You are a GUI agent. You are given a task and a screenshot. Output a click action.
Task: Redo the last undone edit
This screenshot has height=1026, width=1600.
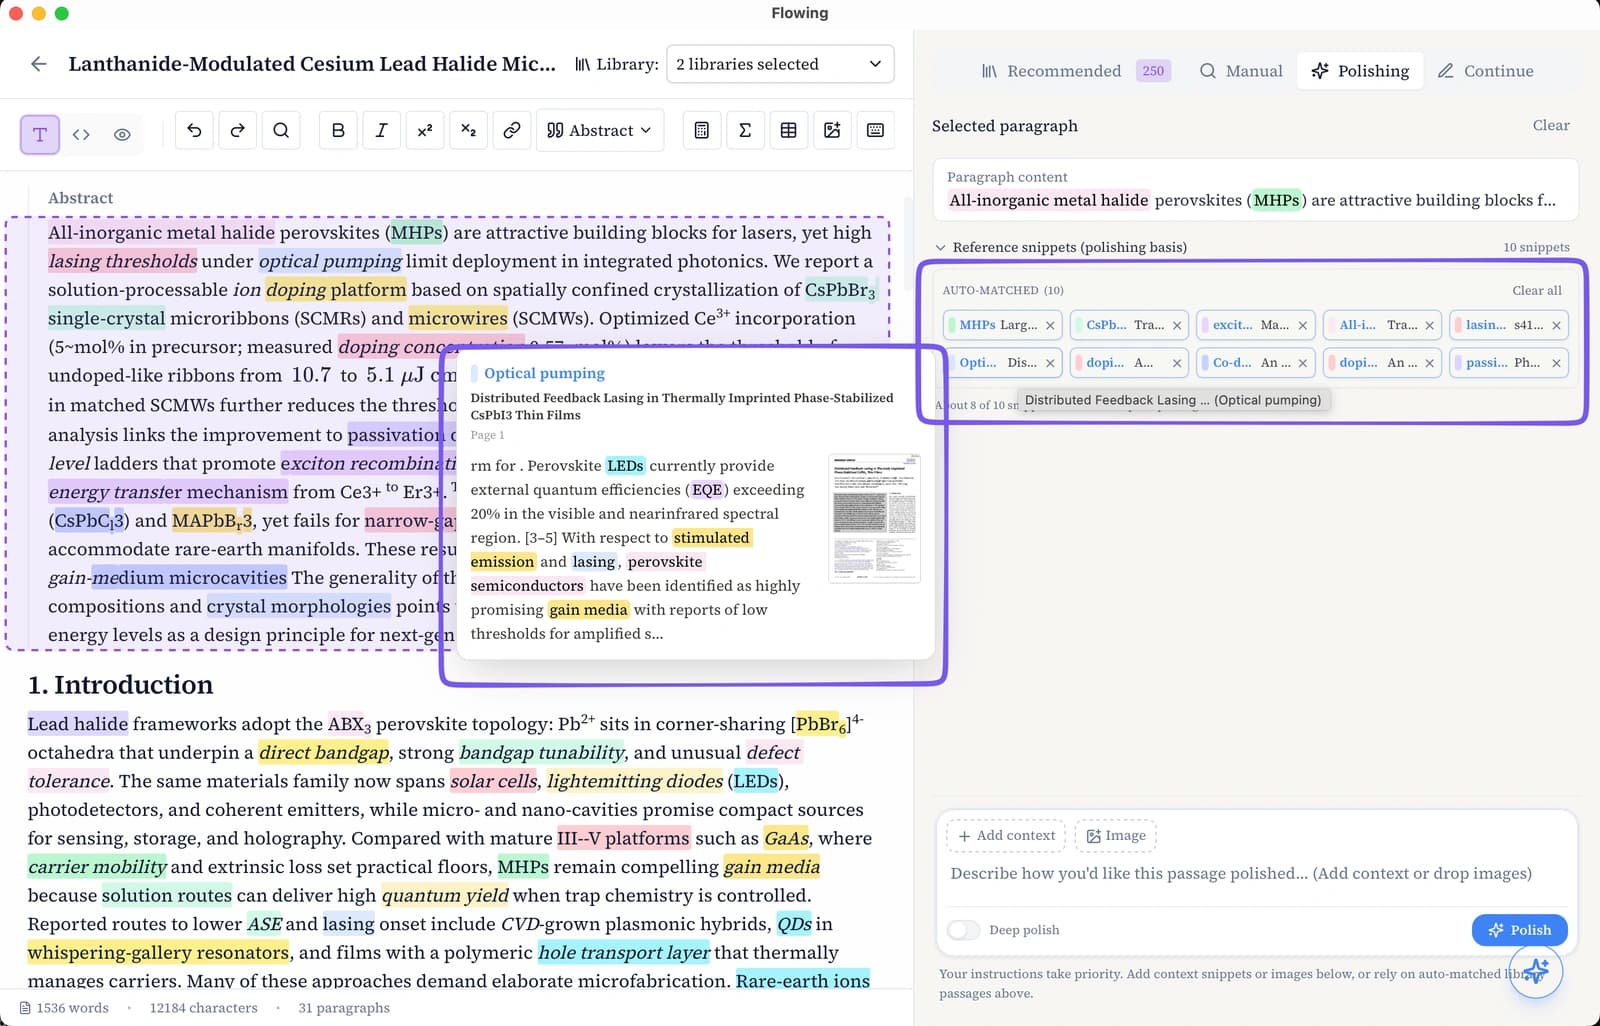click(x=237, y=130)
